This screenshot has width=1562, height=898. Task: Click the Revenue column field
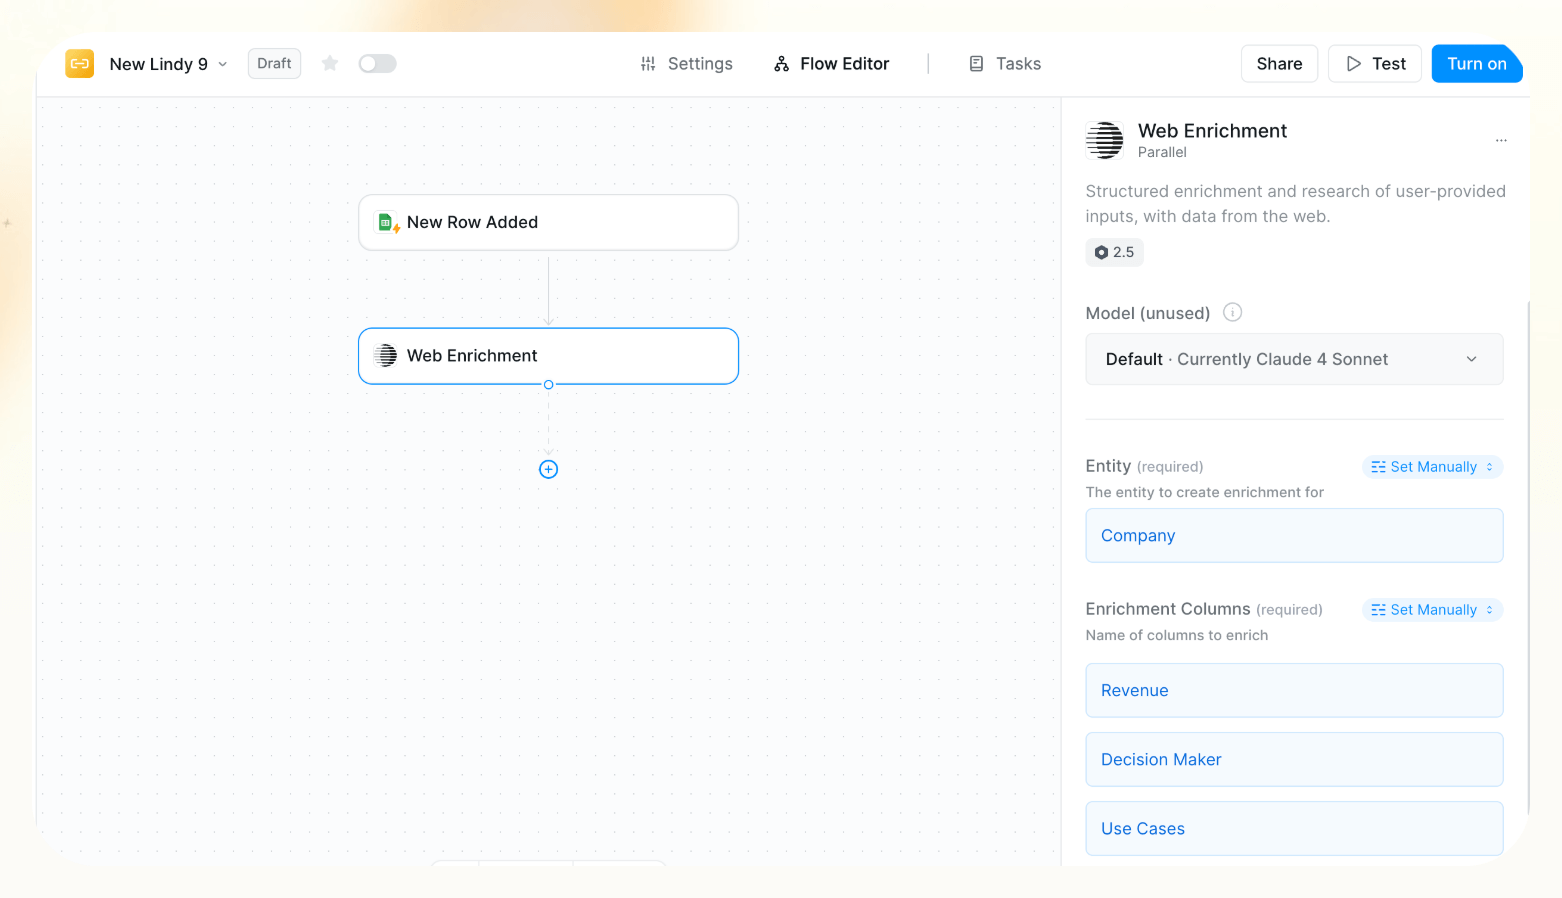point(1294,690)
